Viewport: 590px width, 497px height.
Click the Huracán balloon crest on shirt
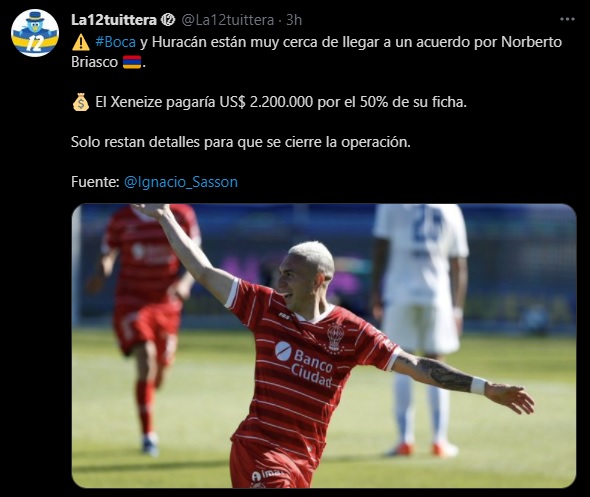tap(336, 337)
